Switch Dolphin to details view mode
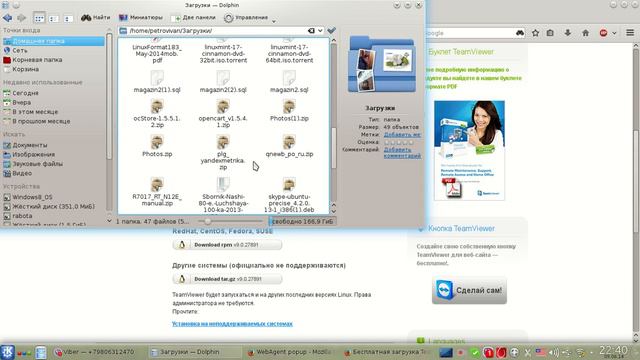 coord(68,18)
